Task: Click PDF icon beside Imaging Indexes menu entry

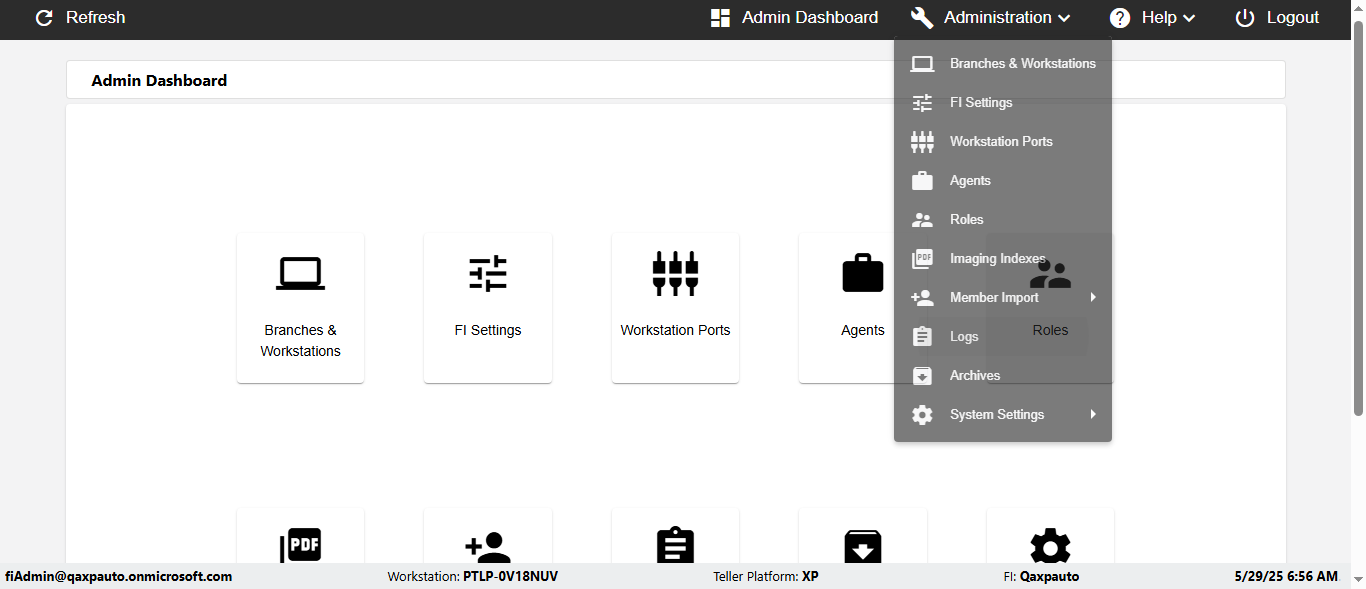Action: click(x=922, y=259)
